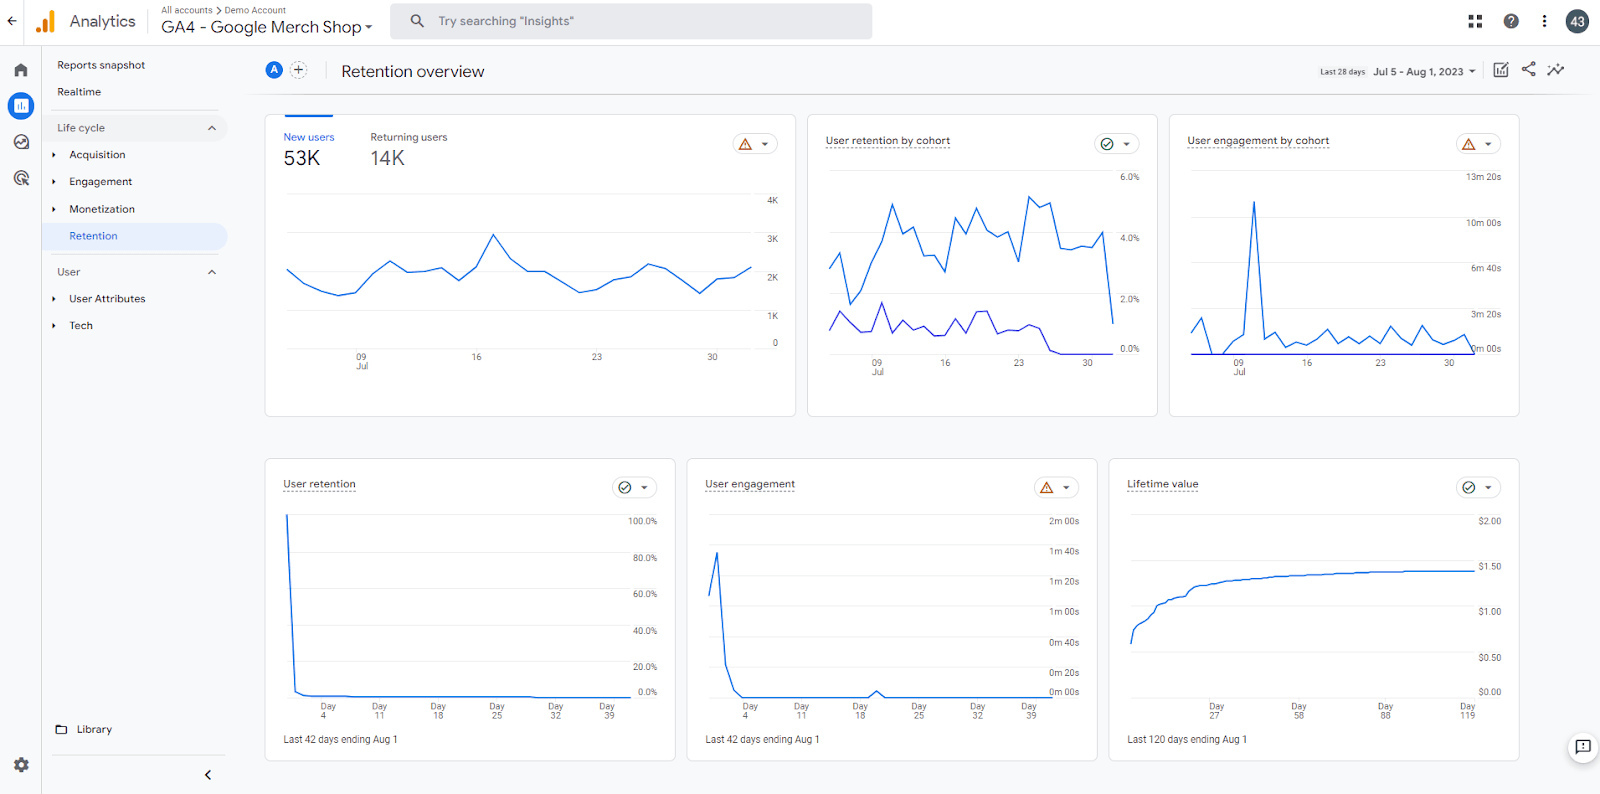Click the Library link
The width and height of the screenshot is (1600, 794).
click(94, 730)
